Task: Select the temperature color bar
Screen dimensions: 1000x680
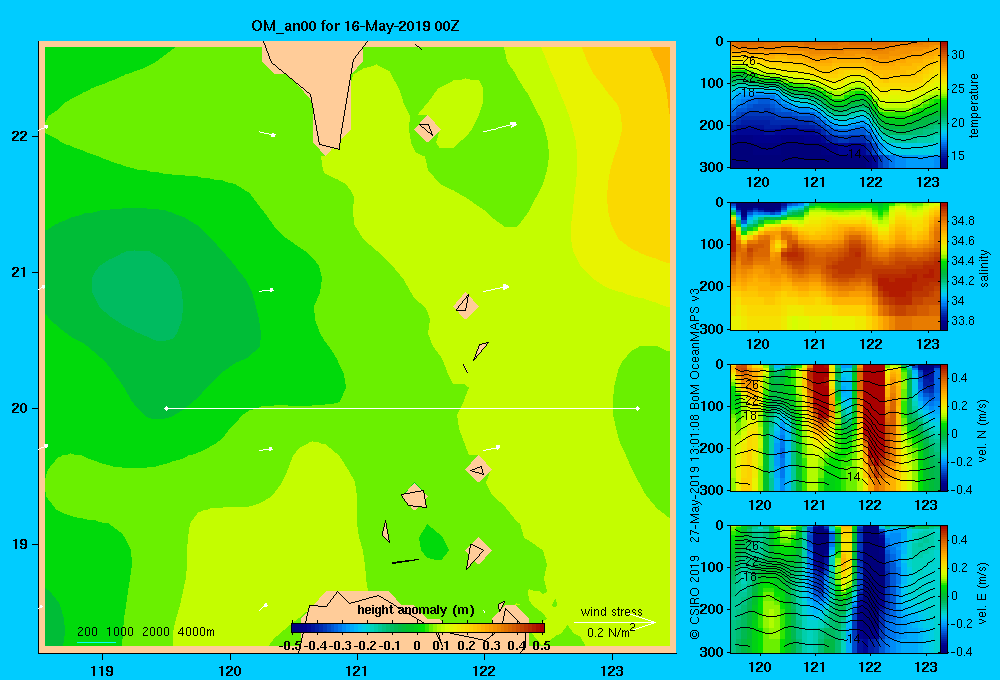Action: point(944,105)
